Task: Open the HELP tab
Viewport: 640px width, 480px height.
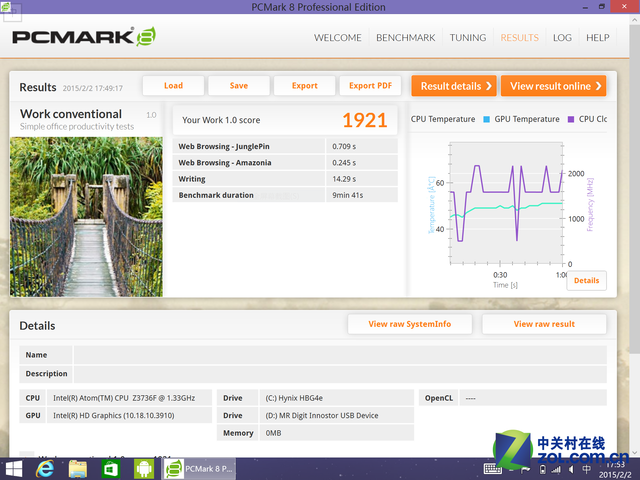Action: (598, 38)
